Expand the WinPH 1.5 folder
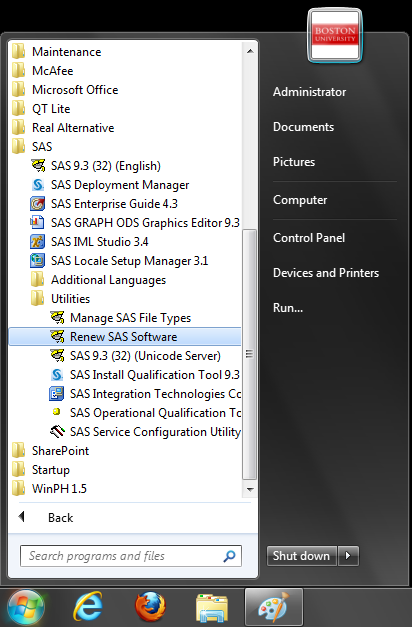The width and height of the screenshot is (412, 627). 49,489
